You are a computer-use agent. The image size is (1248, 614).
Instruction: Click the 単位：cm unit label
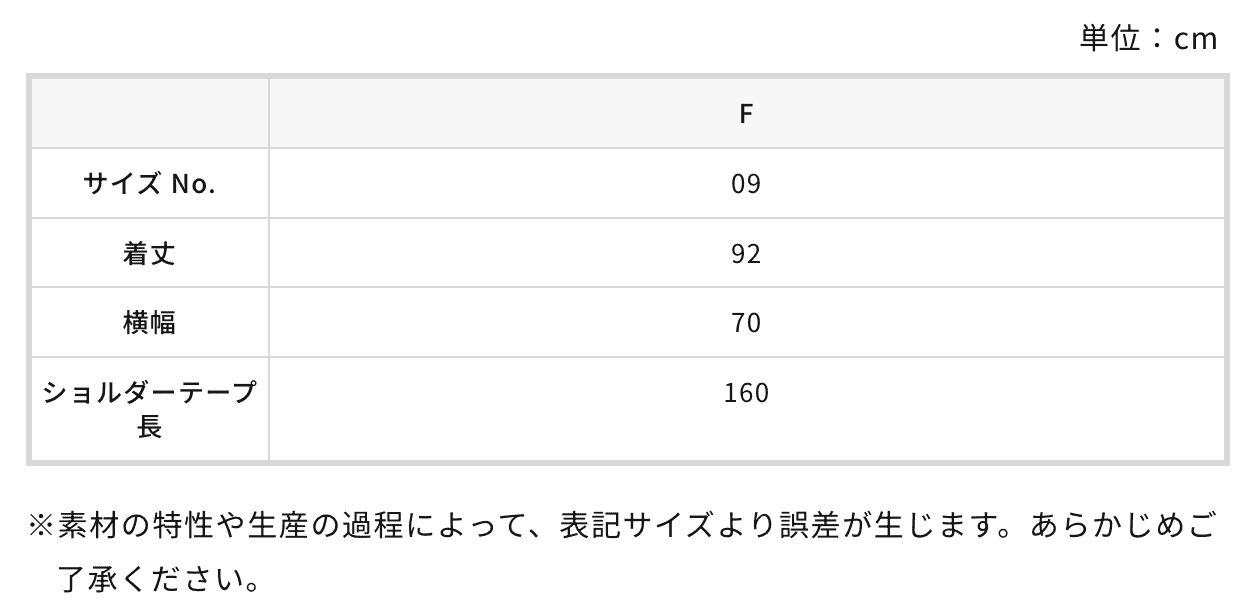click(1148, 38)
